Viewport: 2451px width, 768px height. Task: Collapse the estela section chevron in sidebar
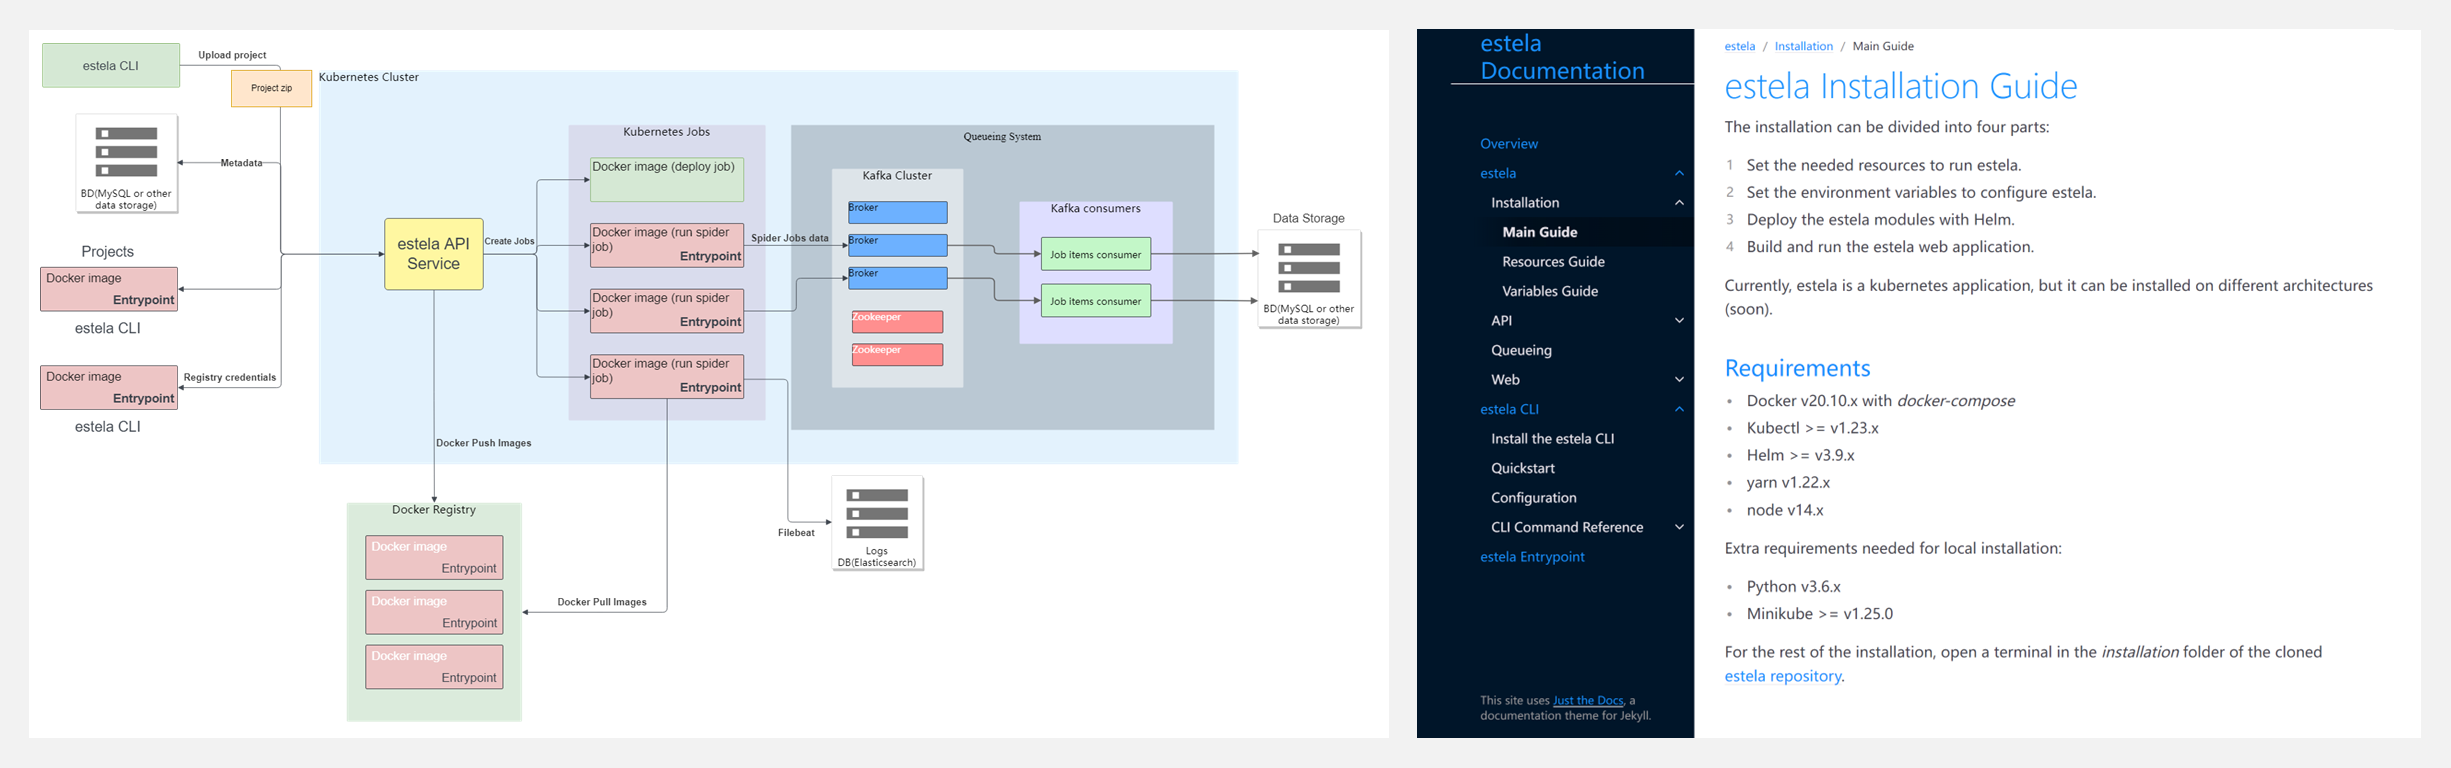pos(1679,174)
